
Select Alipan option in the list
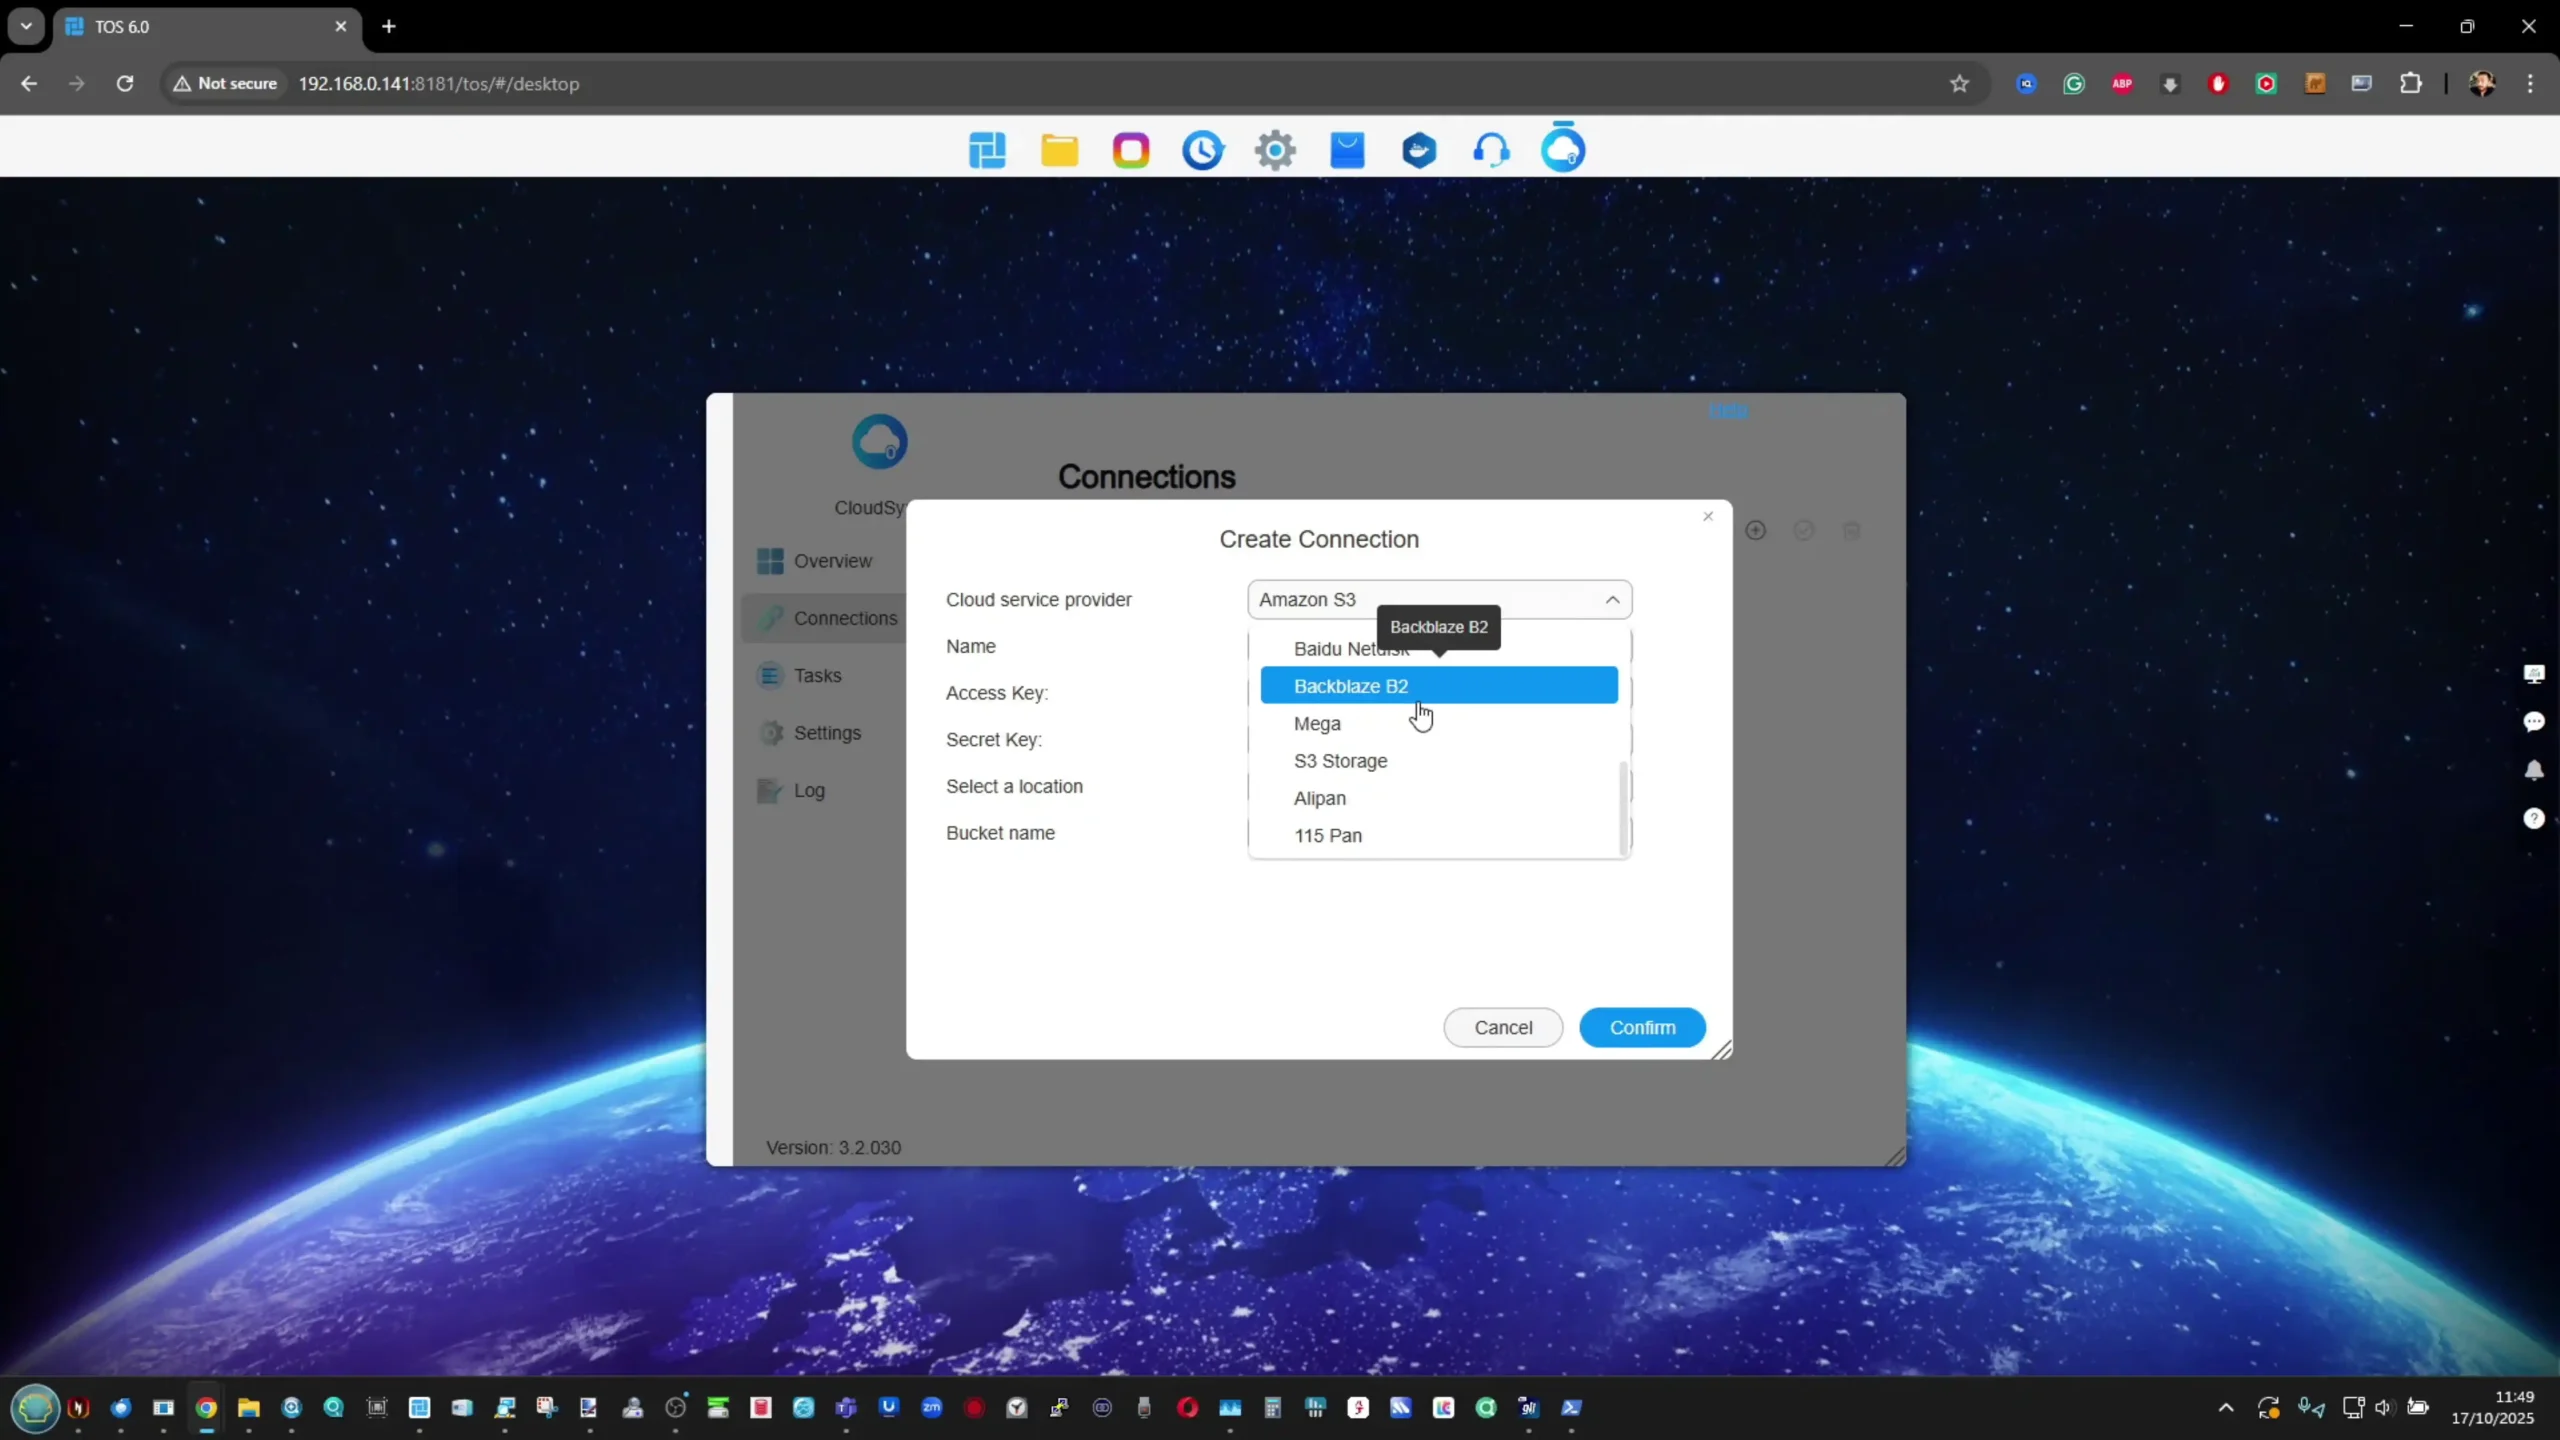point(1320,798)
